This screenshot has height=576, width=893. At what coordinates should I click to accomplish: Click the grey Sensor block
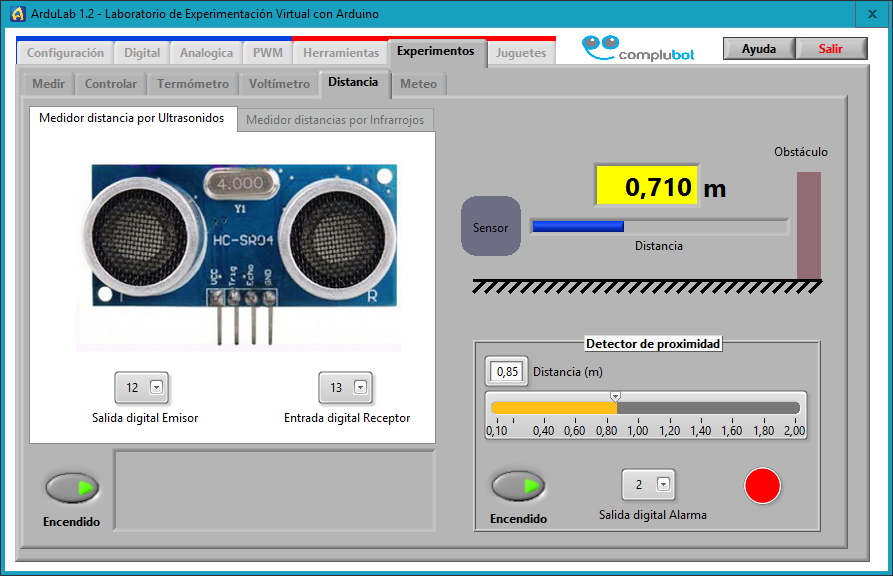click(490, 227)
